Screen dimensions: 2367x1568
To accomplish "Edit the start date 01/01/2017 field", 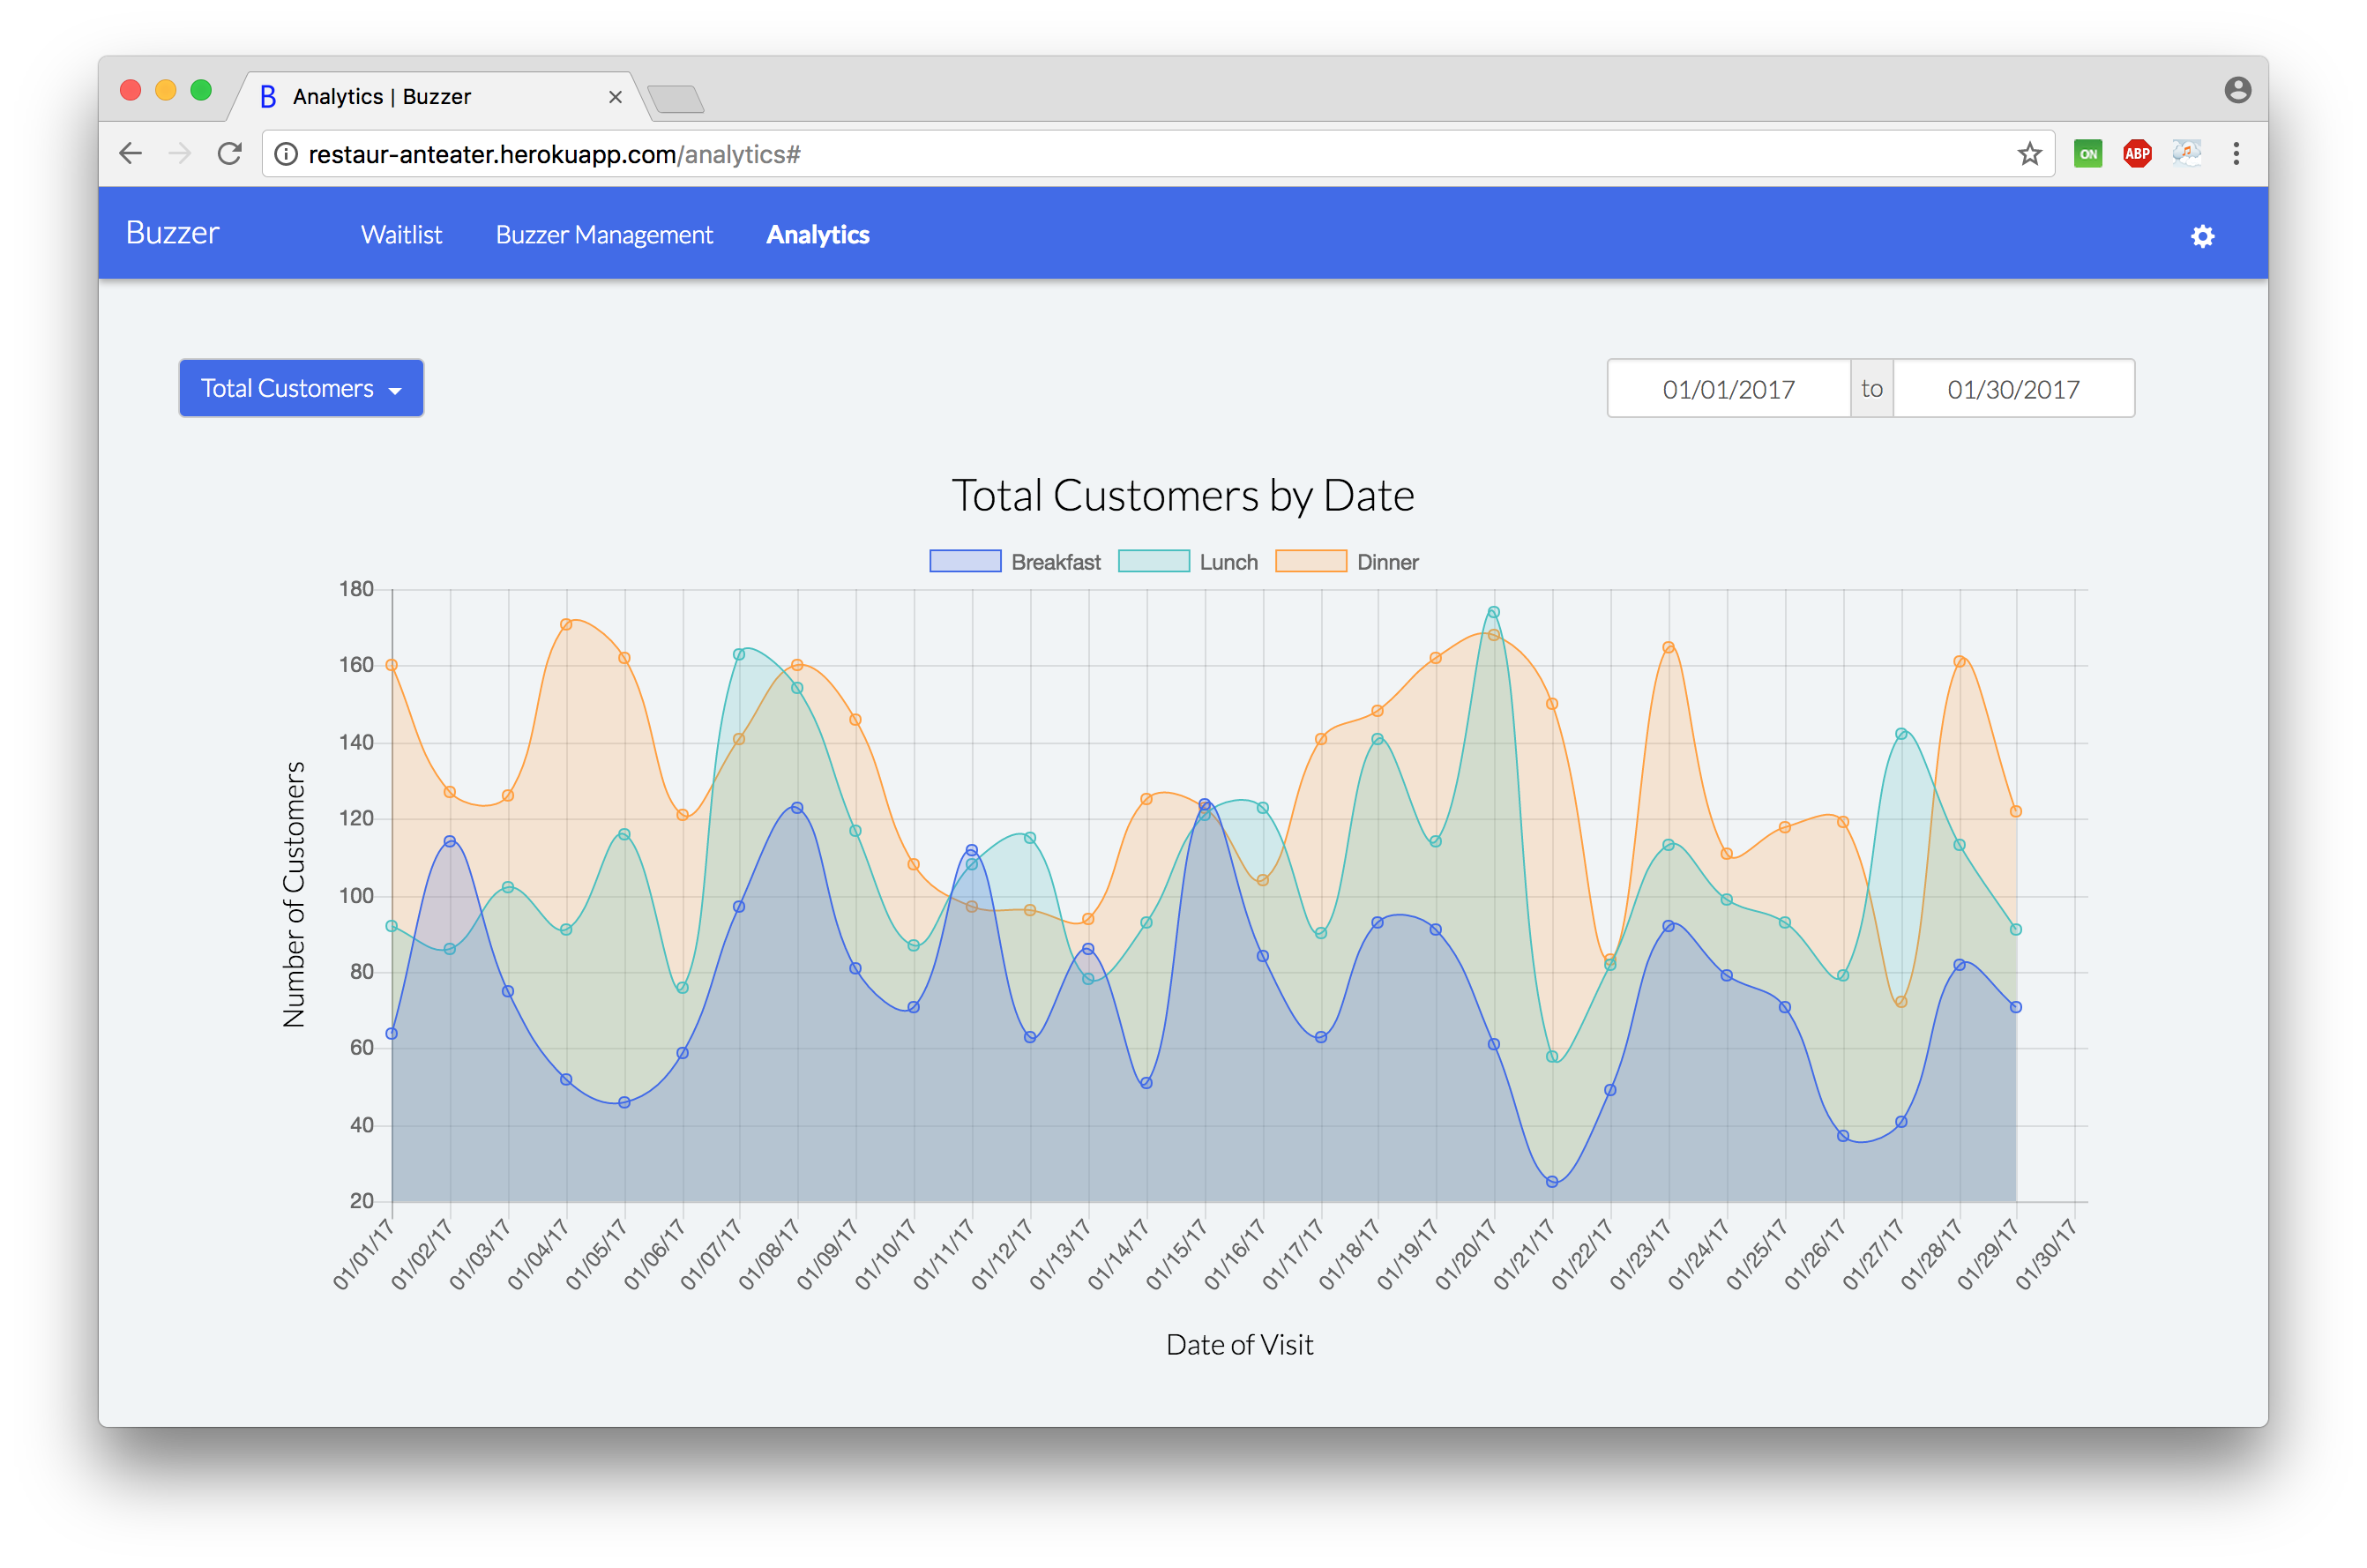I will coord(1728,389).
